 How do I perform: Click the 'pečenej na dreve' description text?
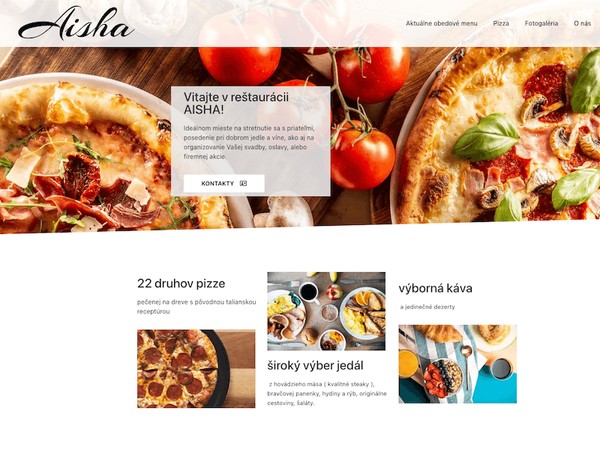197,307
